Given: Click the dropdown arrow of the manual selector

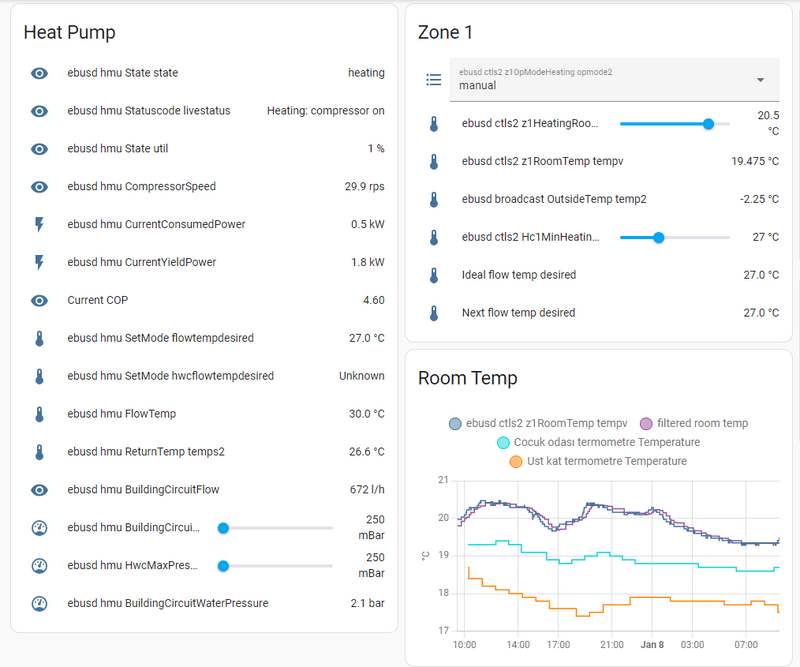Looking at the screenshot, I should coord(760,80).
